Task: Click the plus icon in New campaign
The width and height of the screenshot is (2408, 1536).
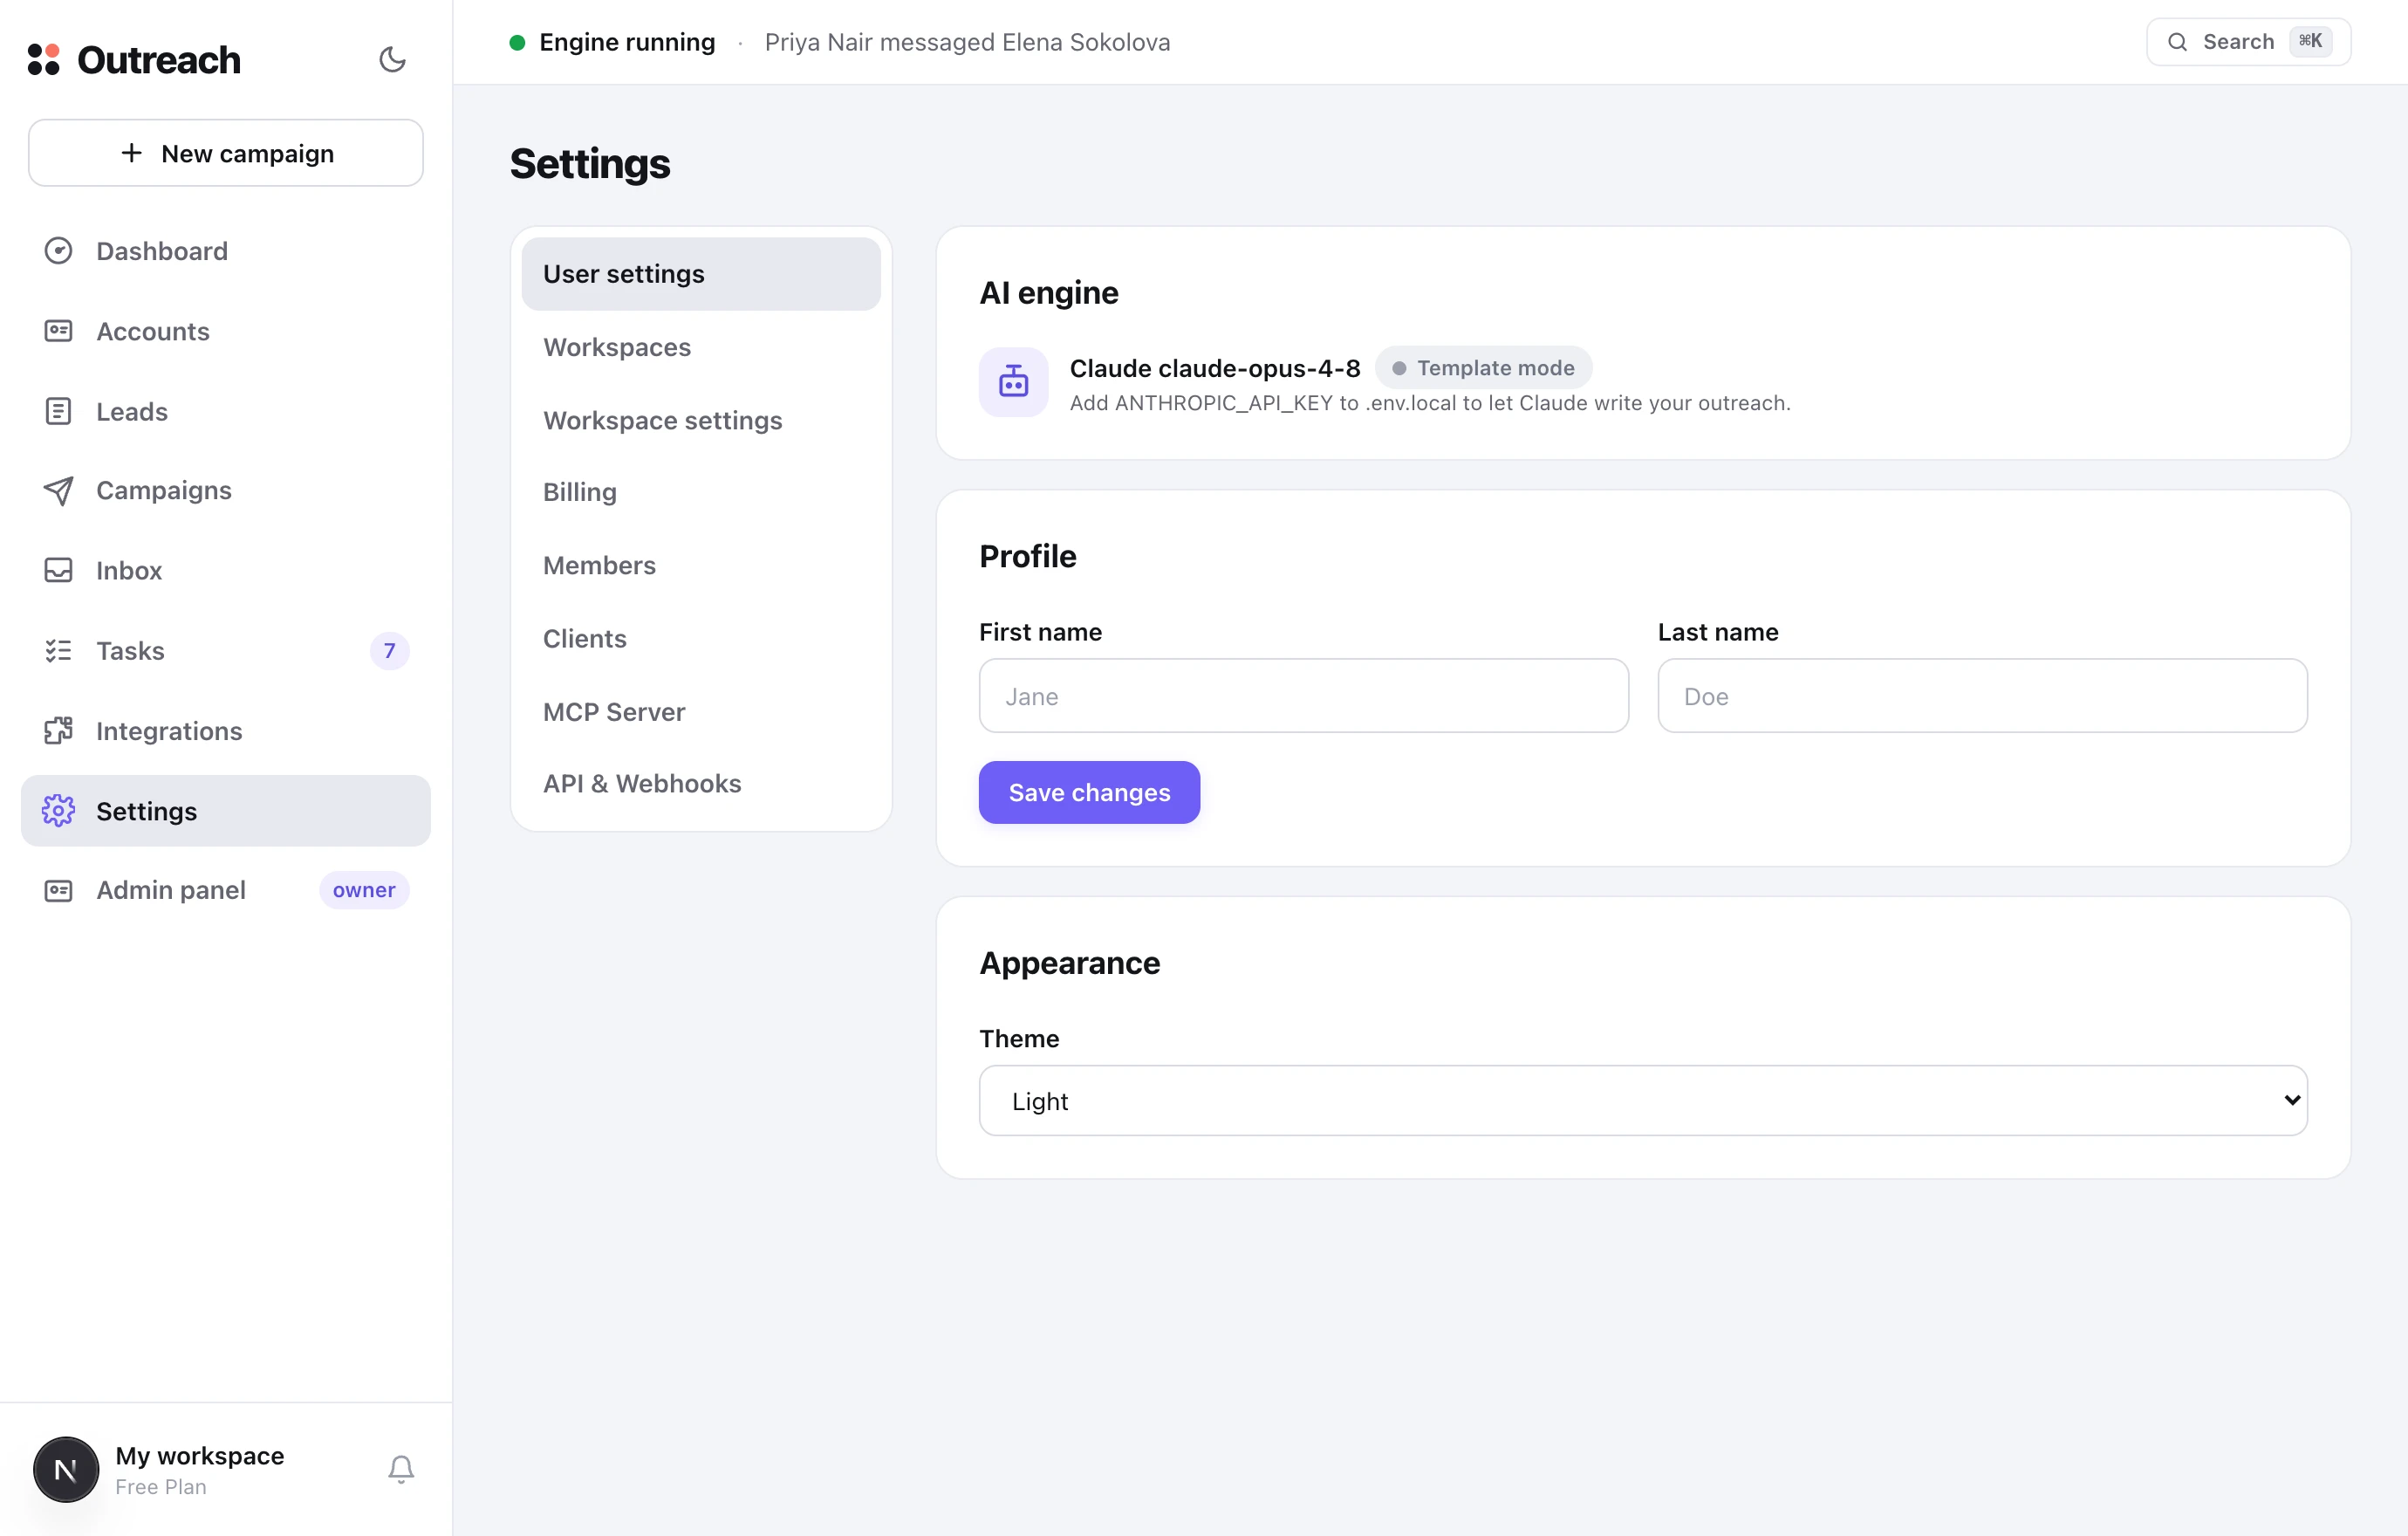Action: coord(131,153)
